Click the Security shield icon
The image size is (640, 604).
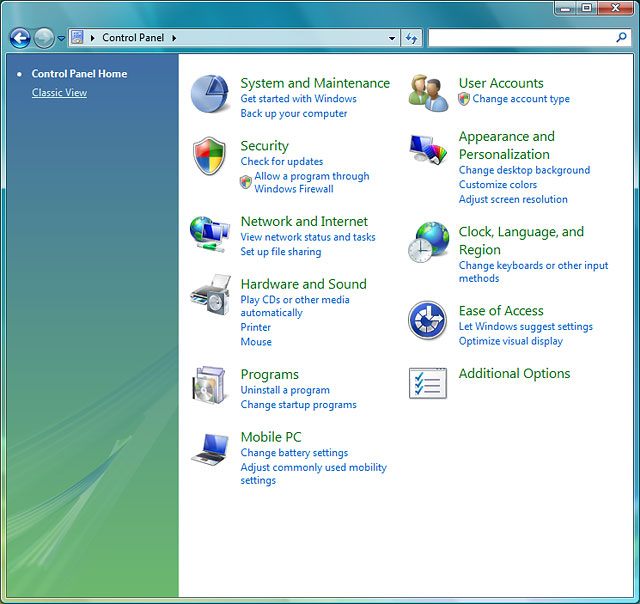(x=210, y=156)
